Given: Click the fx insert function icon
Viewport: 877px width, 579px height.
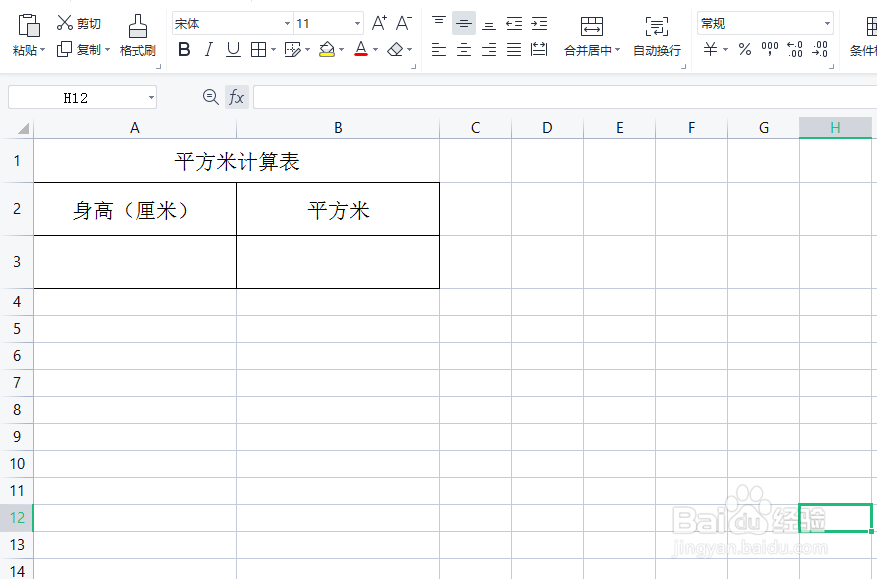Looking at the screenshot, I should [236, 97].
